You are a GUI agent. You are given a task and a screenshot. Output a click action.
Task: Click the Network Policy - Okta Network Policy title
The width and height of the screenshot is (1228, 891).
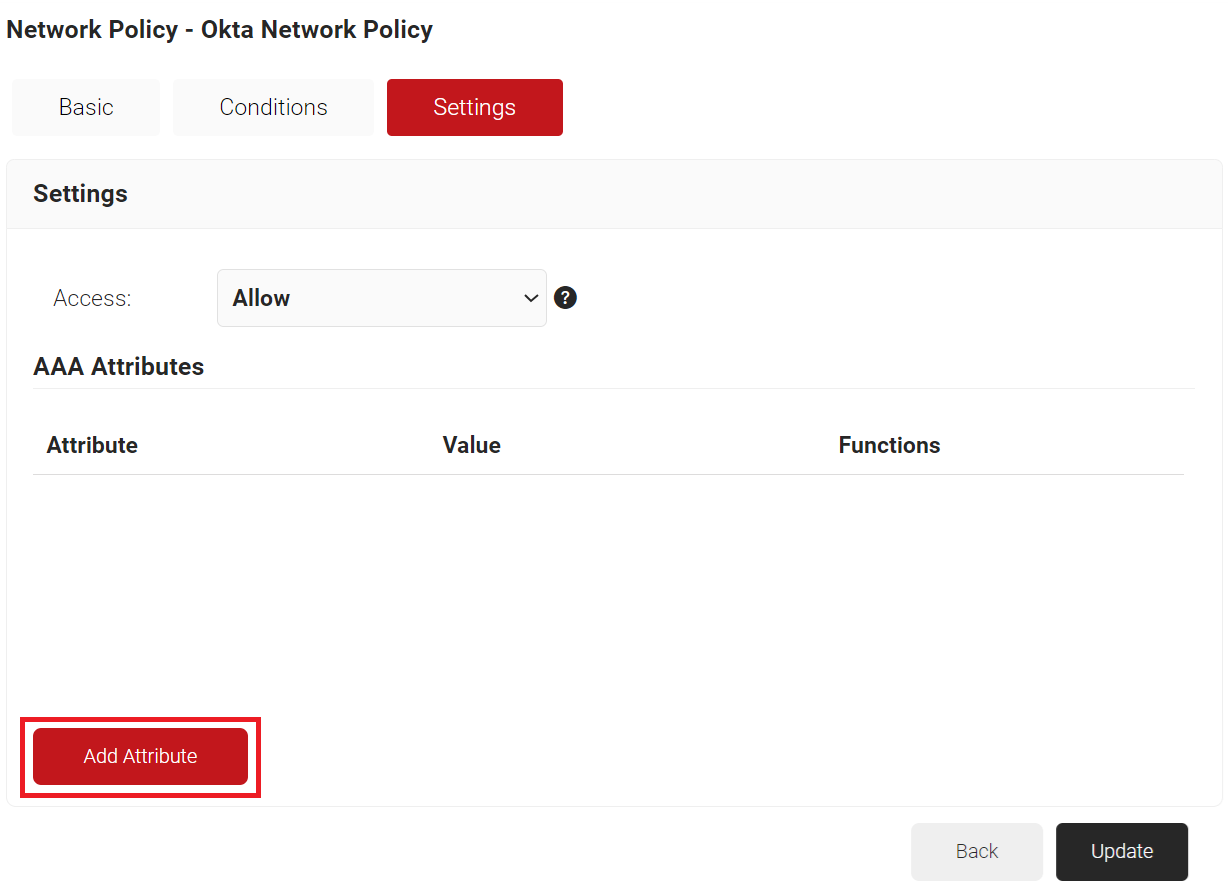point(220,30)
